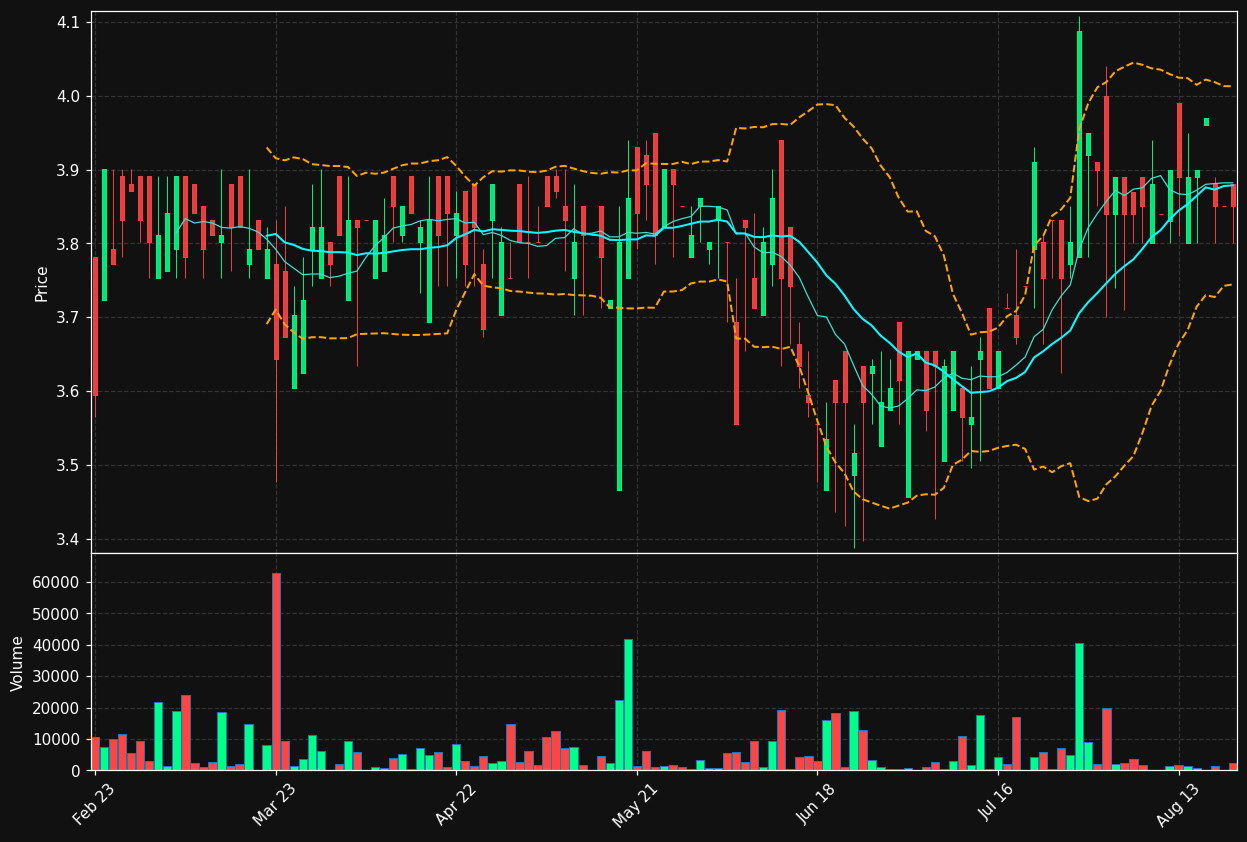Click the Volume axis title
Viewport: 1247px width, 842px height.
pyautogui.click(x=18, y=663)
